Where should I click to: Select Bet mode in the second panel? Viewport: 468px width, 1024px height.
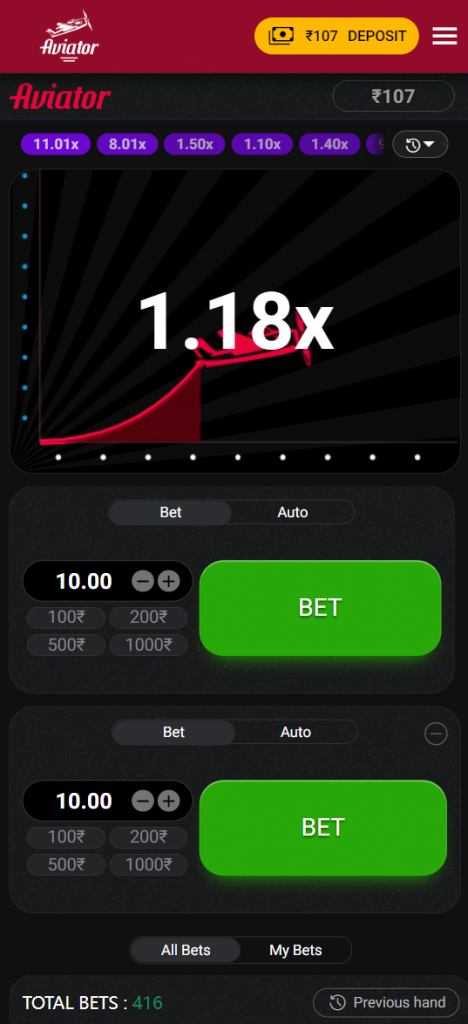click(x=174, y=732)
